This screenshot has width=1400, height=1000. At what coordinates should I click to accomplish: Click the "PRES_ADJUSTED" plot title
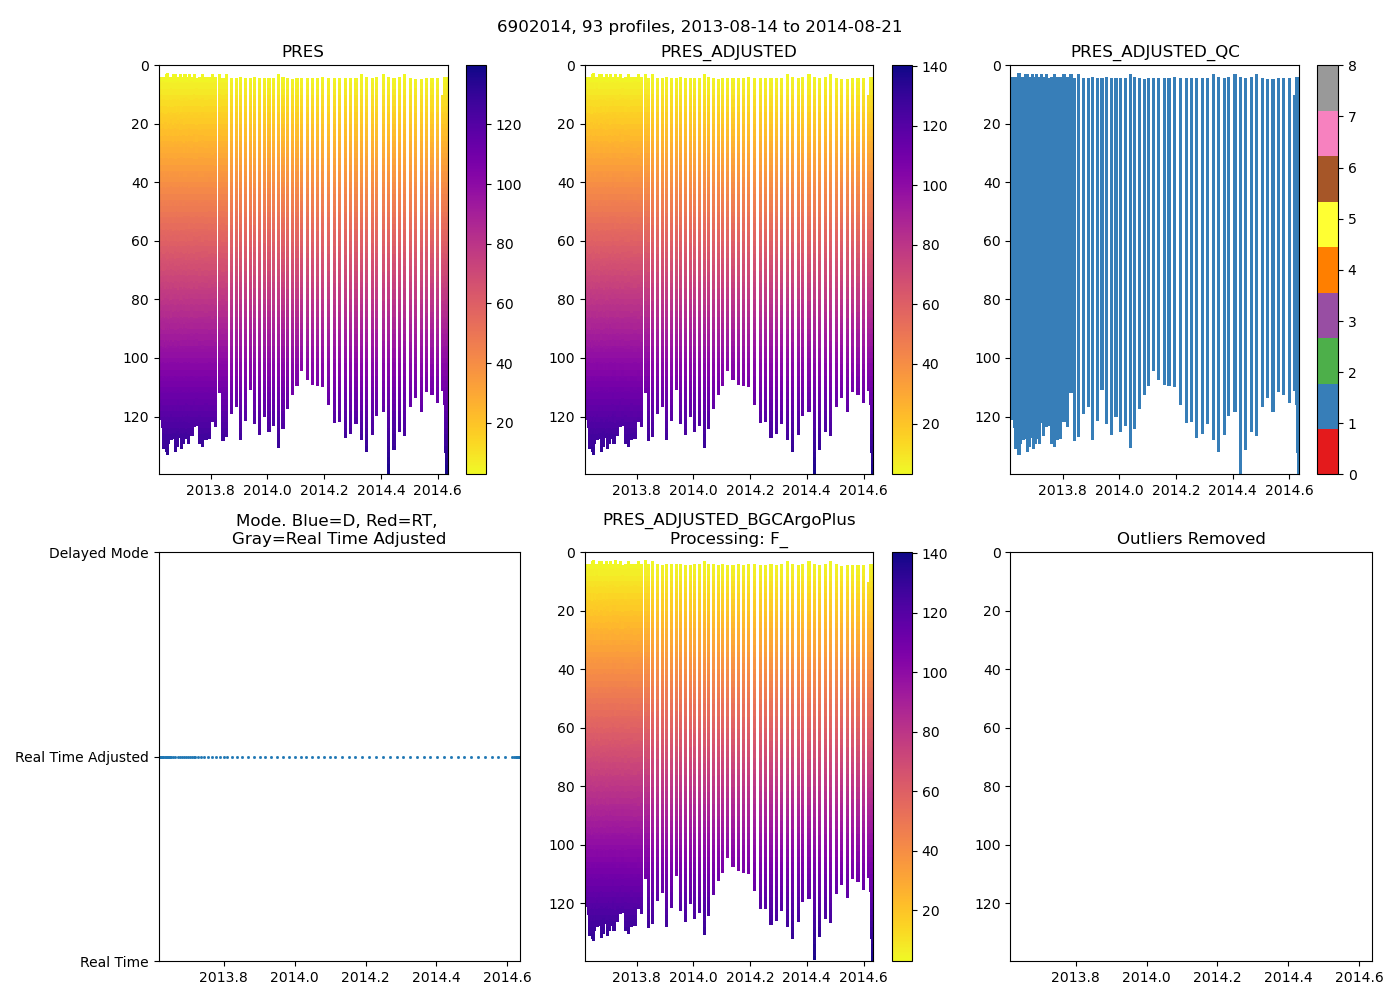pos(728,52)
